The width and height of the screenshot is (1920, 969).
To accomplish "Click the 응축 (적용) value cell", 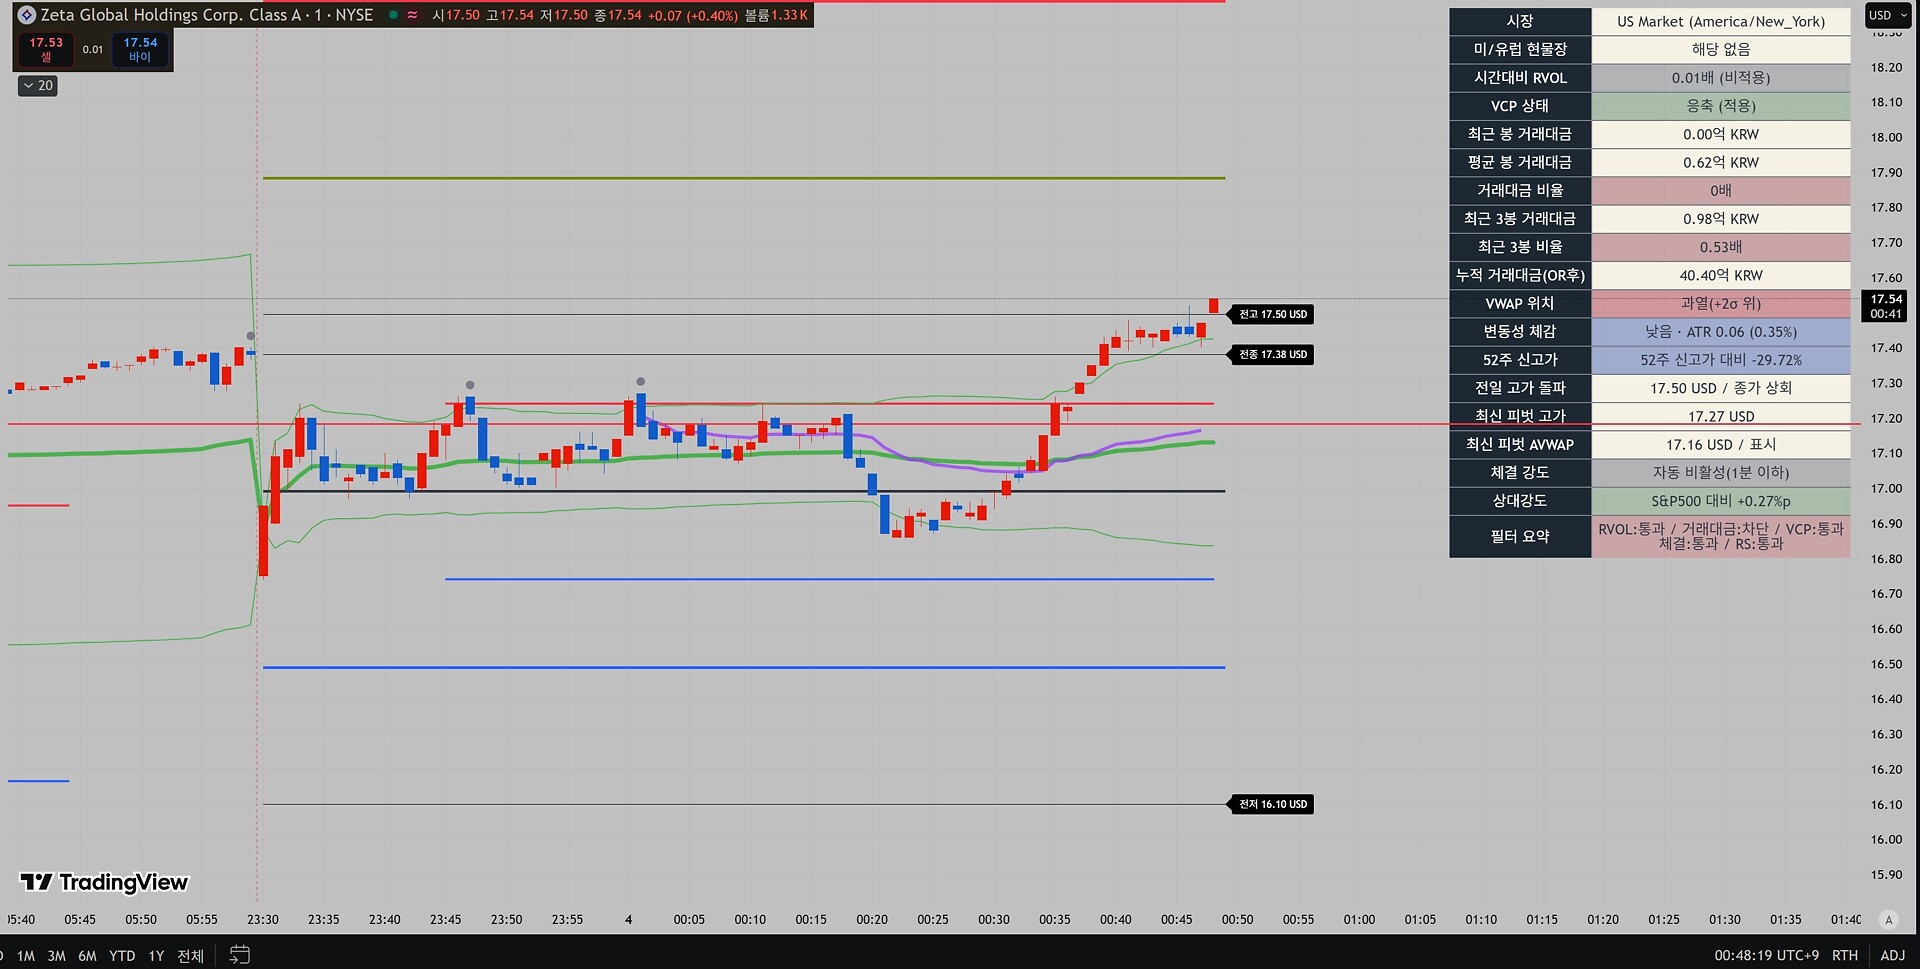I will click(1721, 106).
